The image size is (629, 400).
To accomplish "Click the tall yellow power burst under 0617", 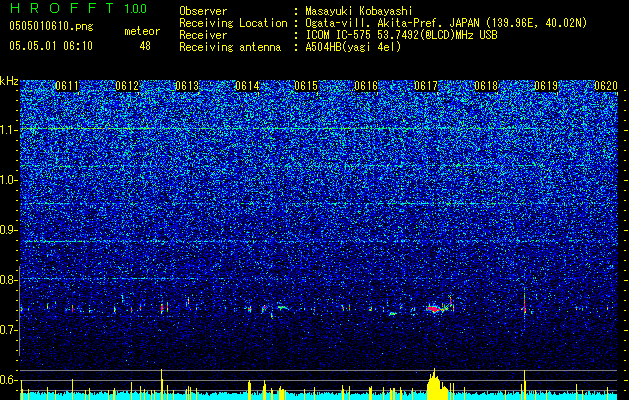I will point(436,384).
